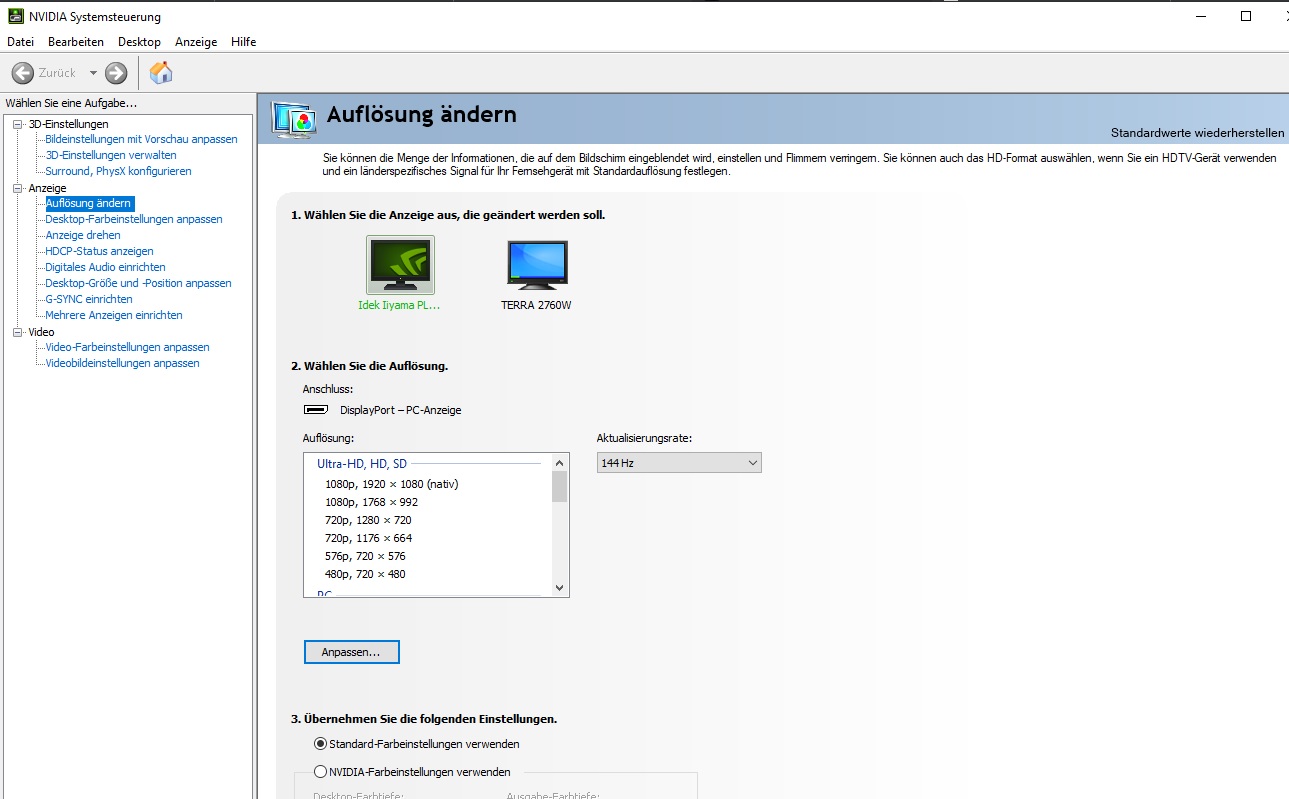The height and width of the screenshot is (799, 1289).
Task: Open Bildeinstellungen mit Vorschau anpassen
Action: point(141,139)
